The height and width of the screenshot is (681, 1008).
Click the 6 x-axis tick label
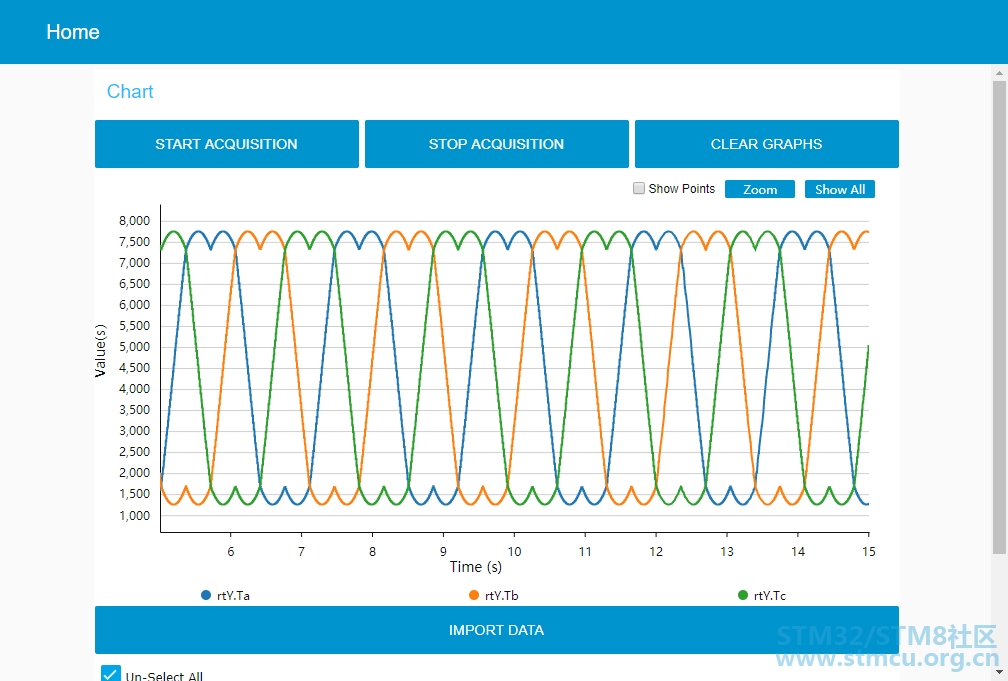[231, 552]
